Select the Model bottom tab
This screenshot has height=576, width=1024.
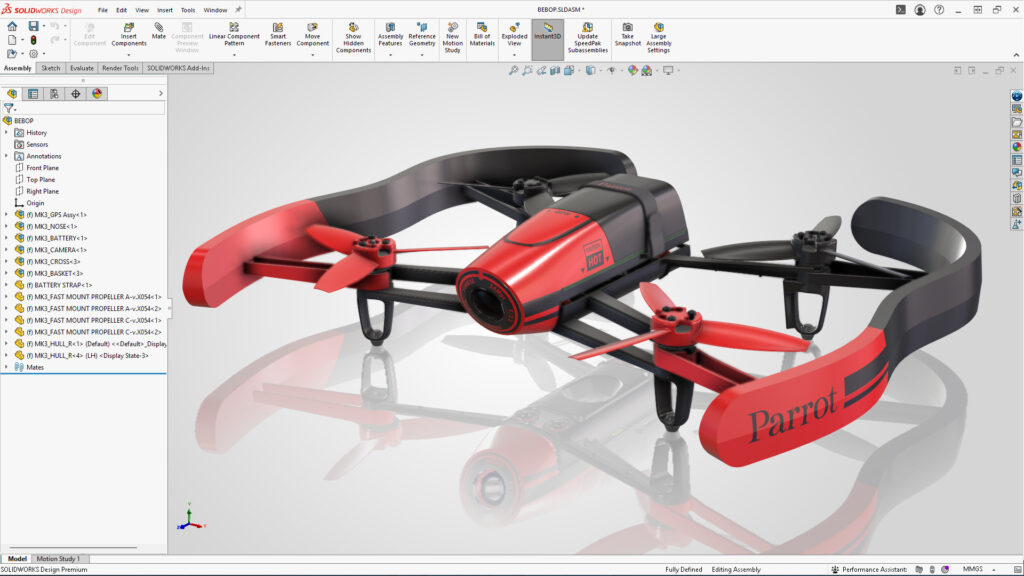(x=17, y=559)
